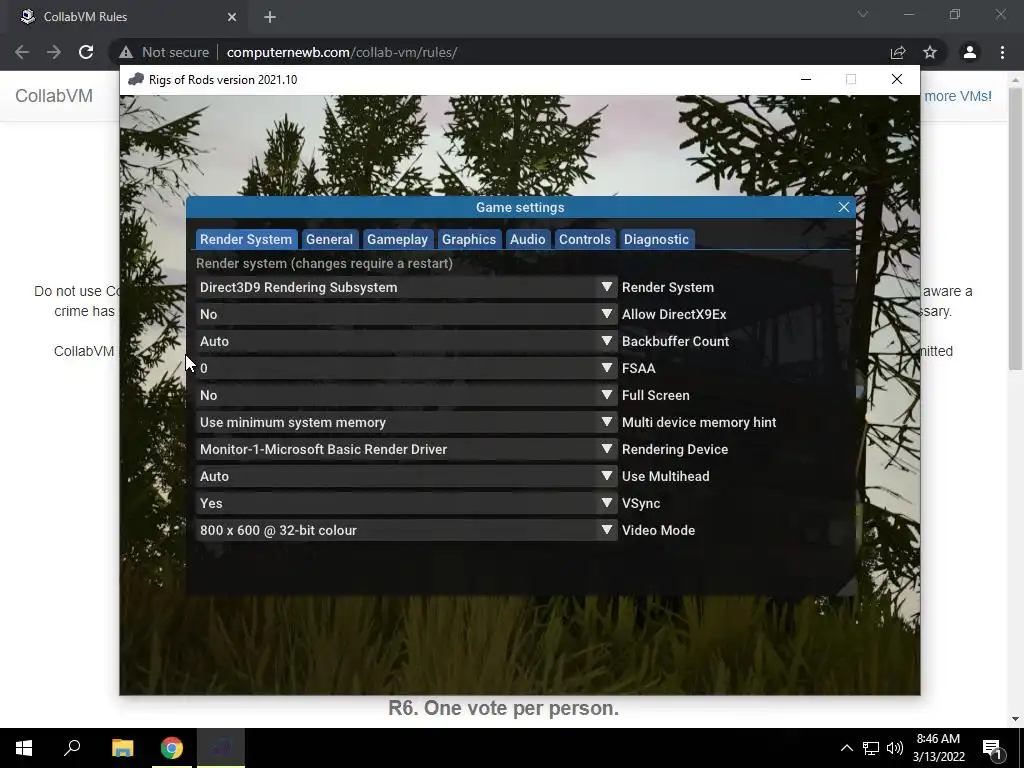1024x768 pixels.
Task: Click the Chrome taskbar icon
Action: coord(172,748)
